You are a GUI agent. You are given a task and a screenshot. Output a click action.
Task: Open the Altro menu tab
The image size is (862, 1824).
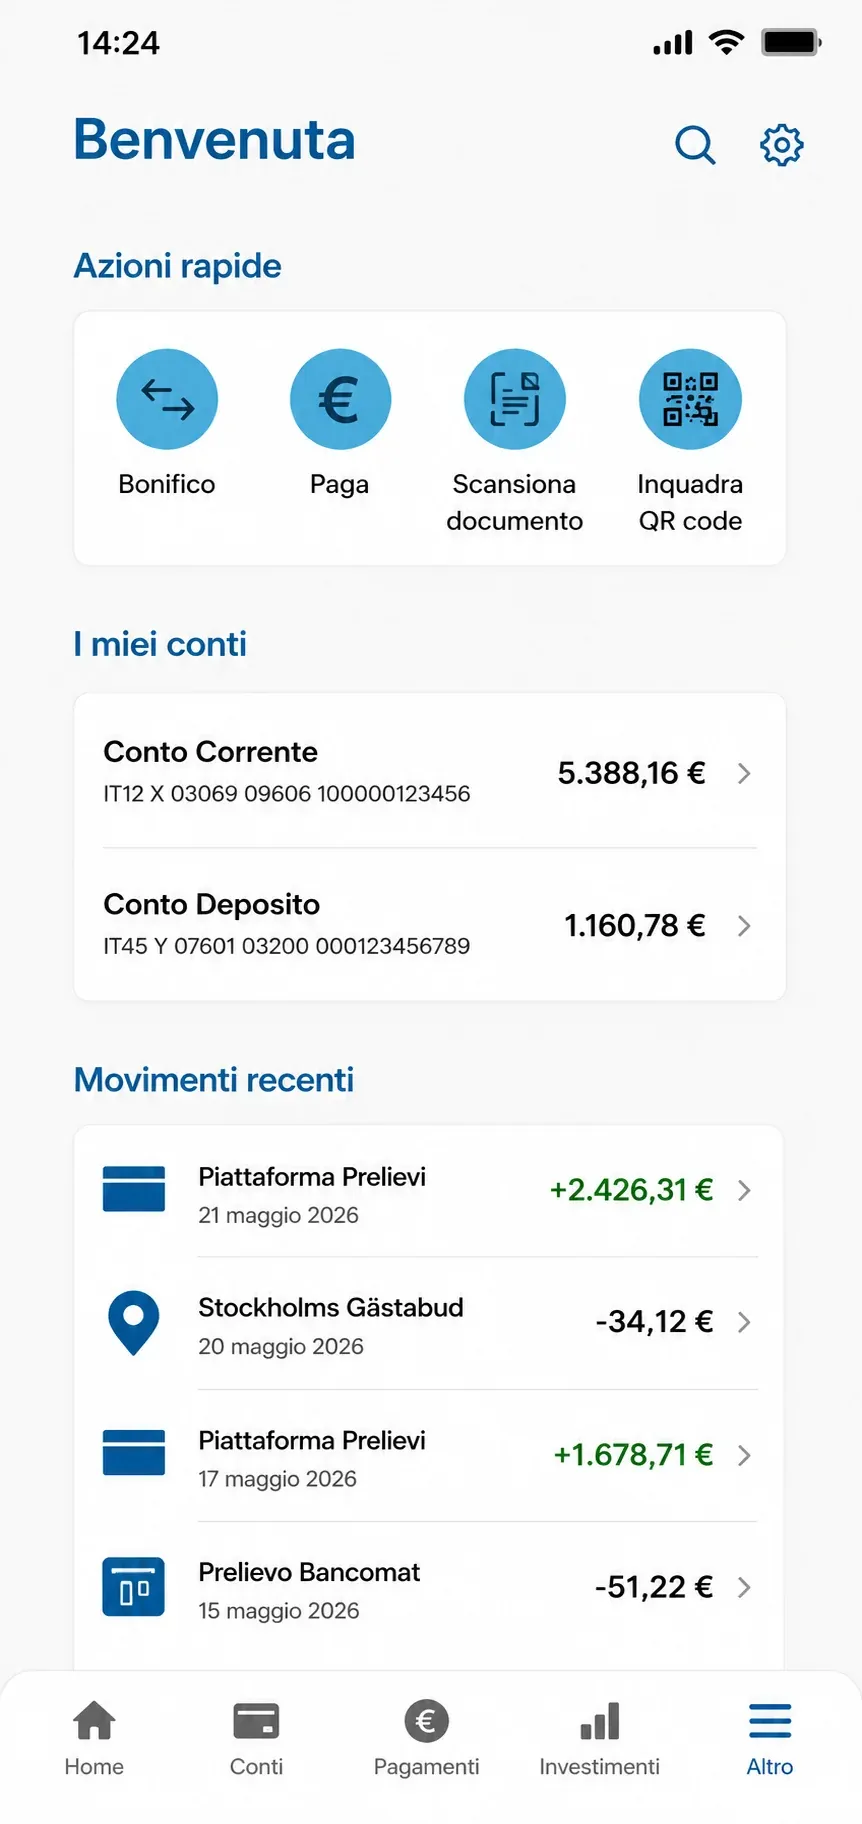[770, 1739]
